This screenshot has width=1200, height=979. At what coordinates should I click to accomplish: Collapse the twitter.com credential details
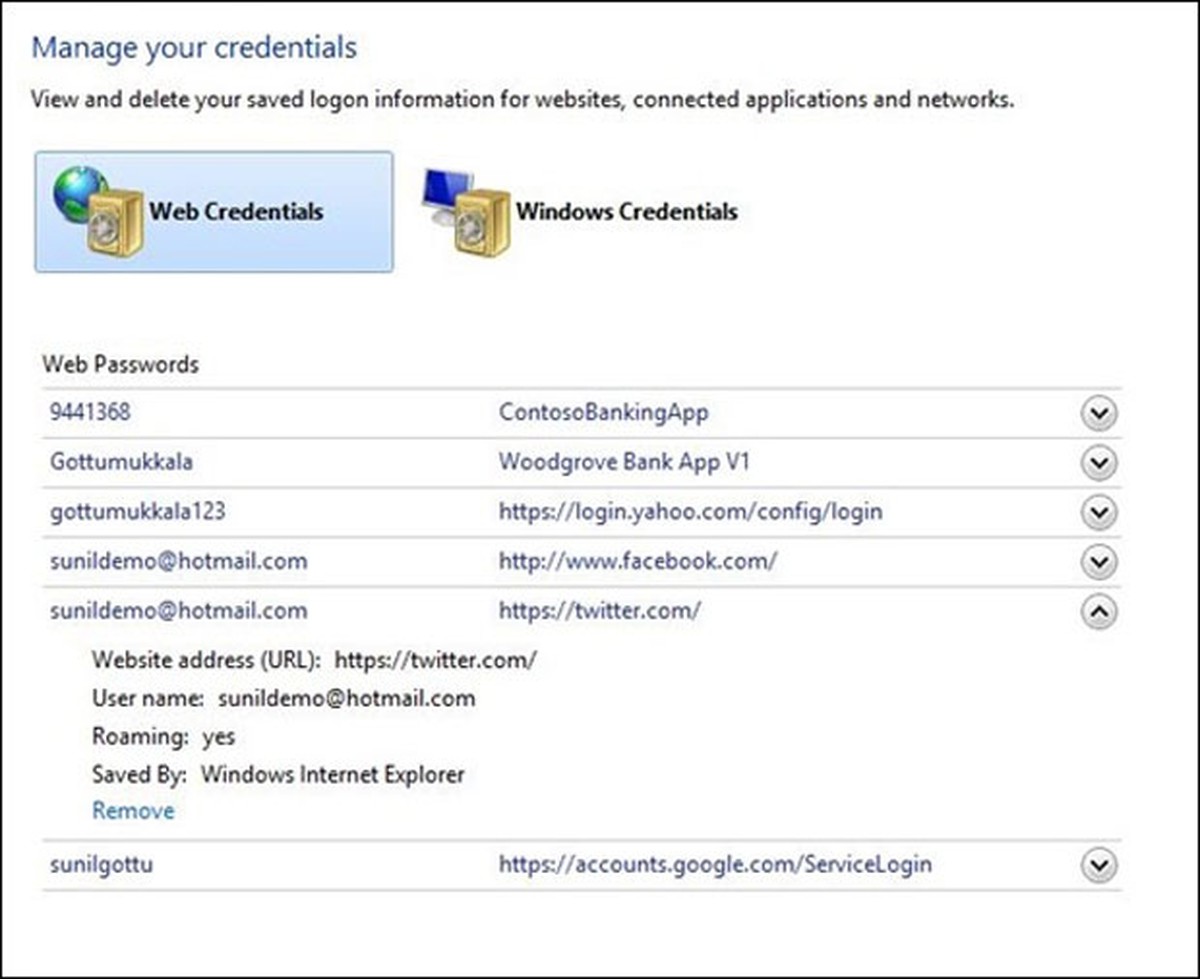tap(1099, 612)
